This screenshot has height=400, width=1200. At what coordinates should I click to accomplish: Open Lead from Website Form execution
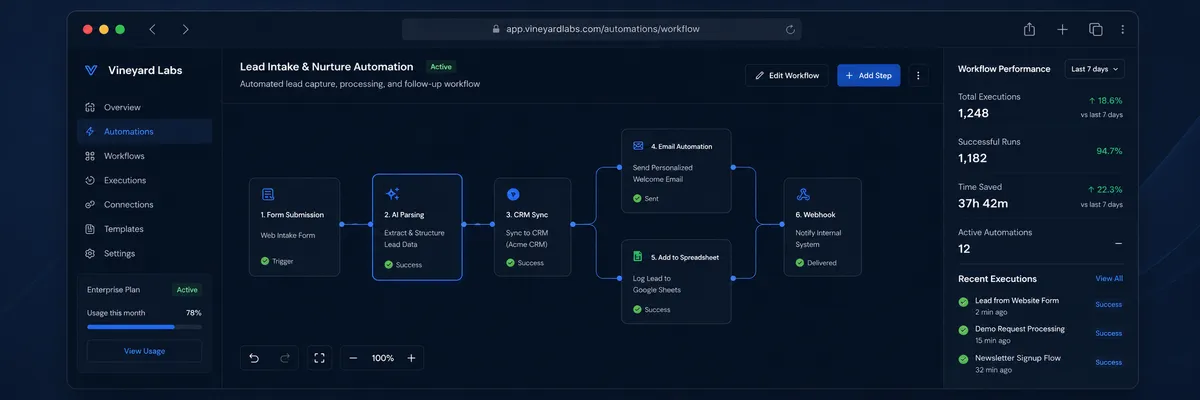[1041, 306]
